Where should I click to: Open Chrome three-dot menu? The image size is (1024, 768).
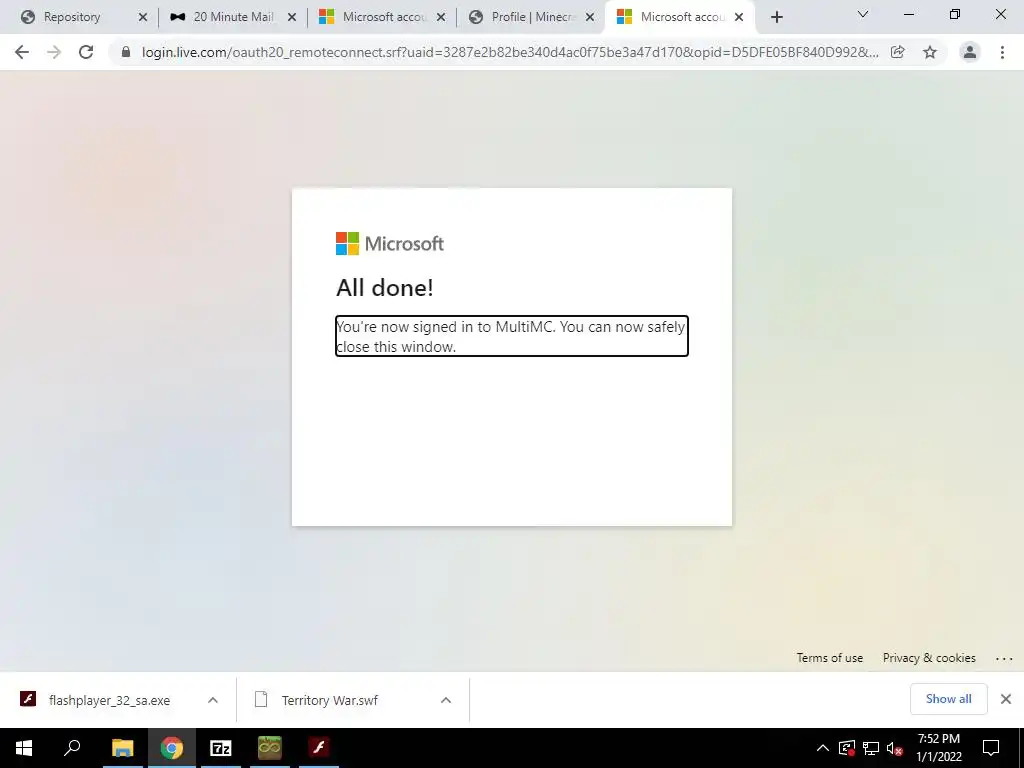point(1002,52)
